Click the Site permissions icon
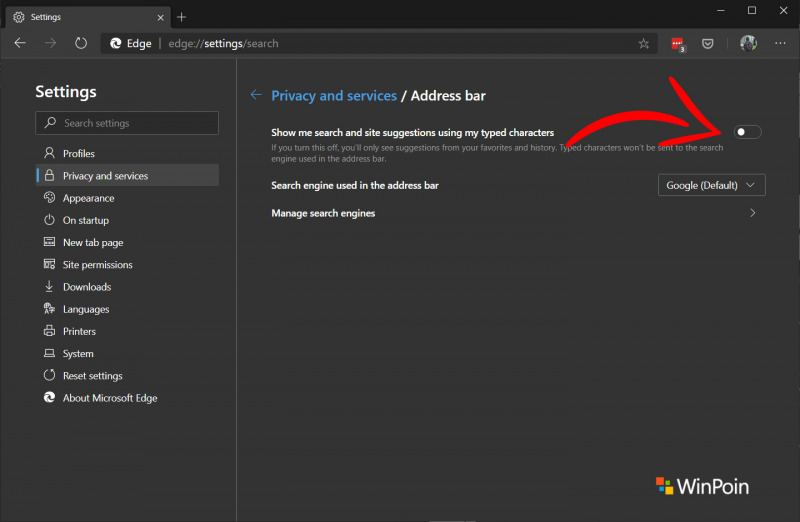This screenshot has height=522, width=800. (49, 264)
